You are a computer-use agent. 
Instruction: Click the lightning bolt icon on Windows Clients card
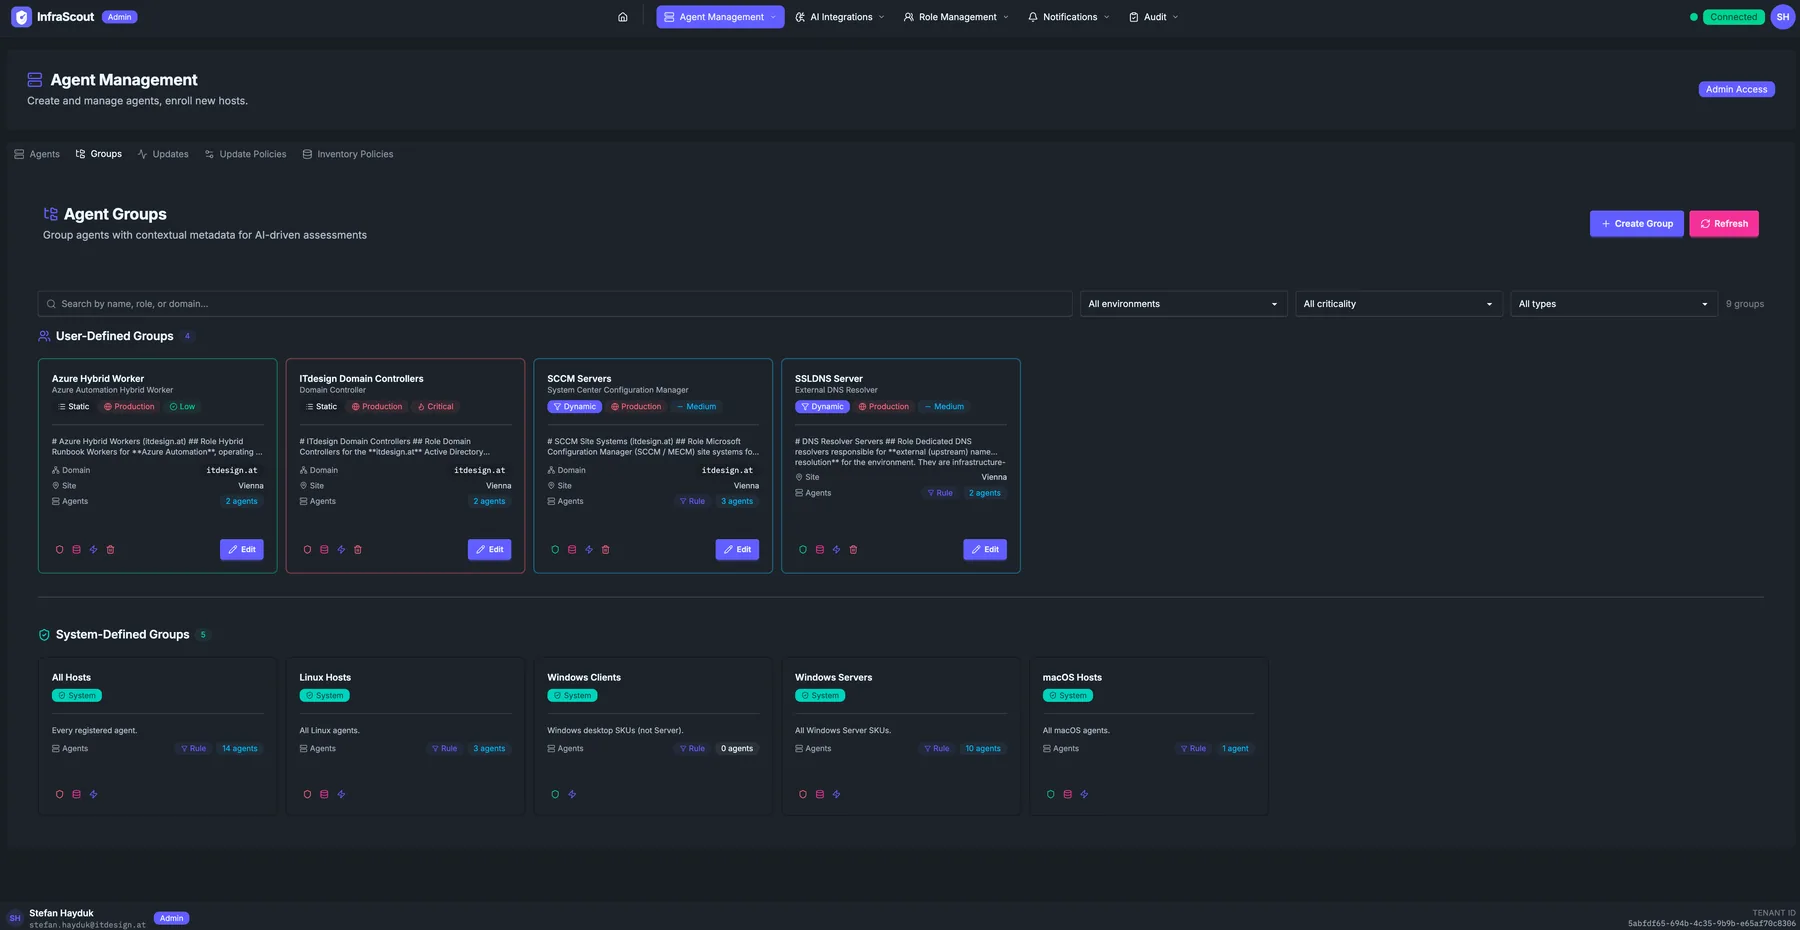(x=573, y=795)
